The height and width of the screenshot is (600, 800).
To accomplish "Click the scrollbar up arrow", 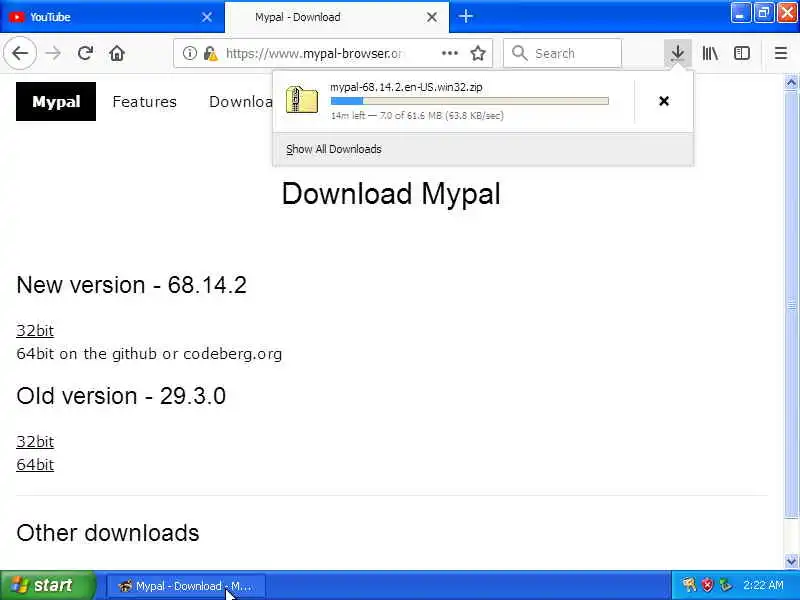I will pyautogui.click(x=791, y=83).
